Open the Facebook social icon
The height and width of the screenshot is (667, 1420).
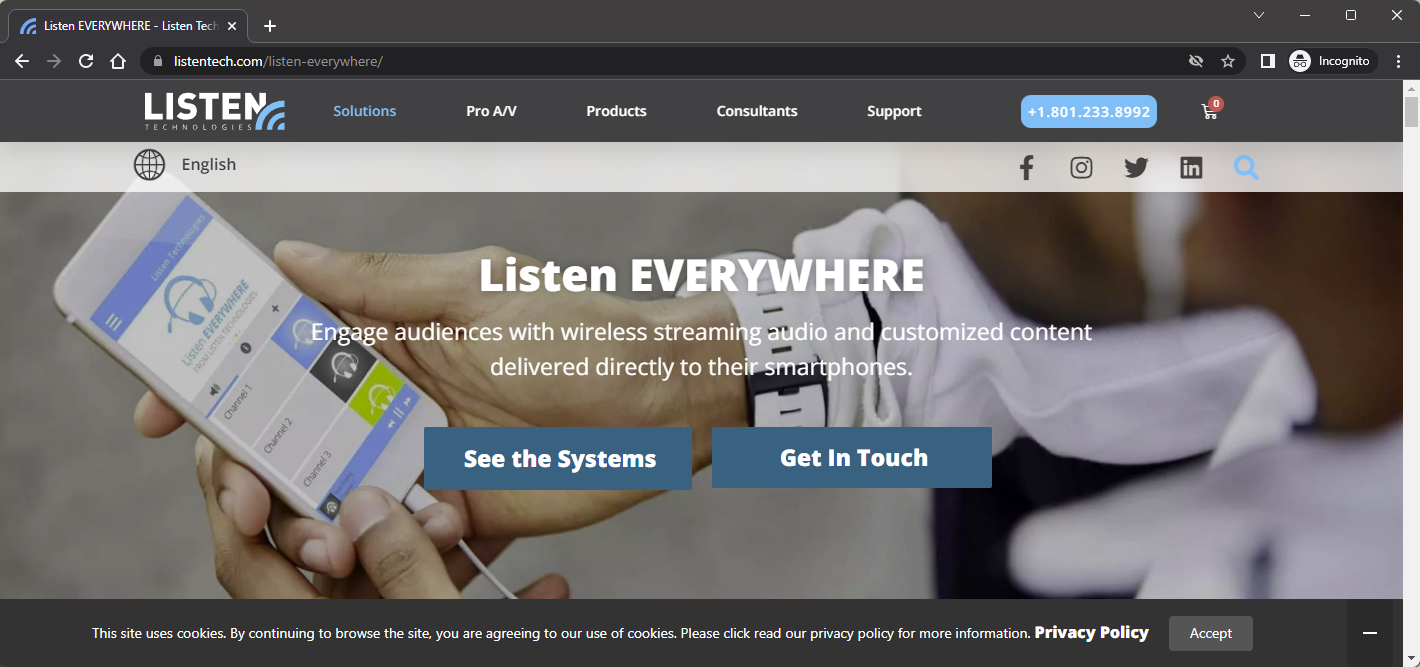point(1026,168)
